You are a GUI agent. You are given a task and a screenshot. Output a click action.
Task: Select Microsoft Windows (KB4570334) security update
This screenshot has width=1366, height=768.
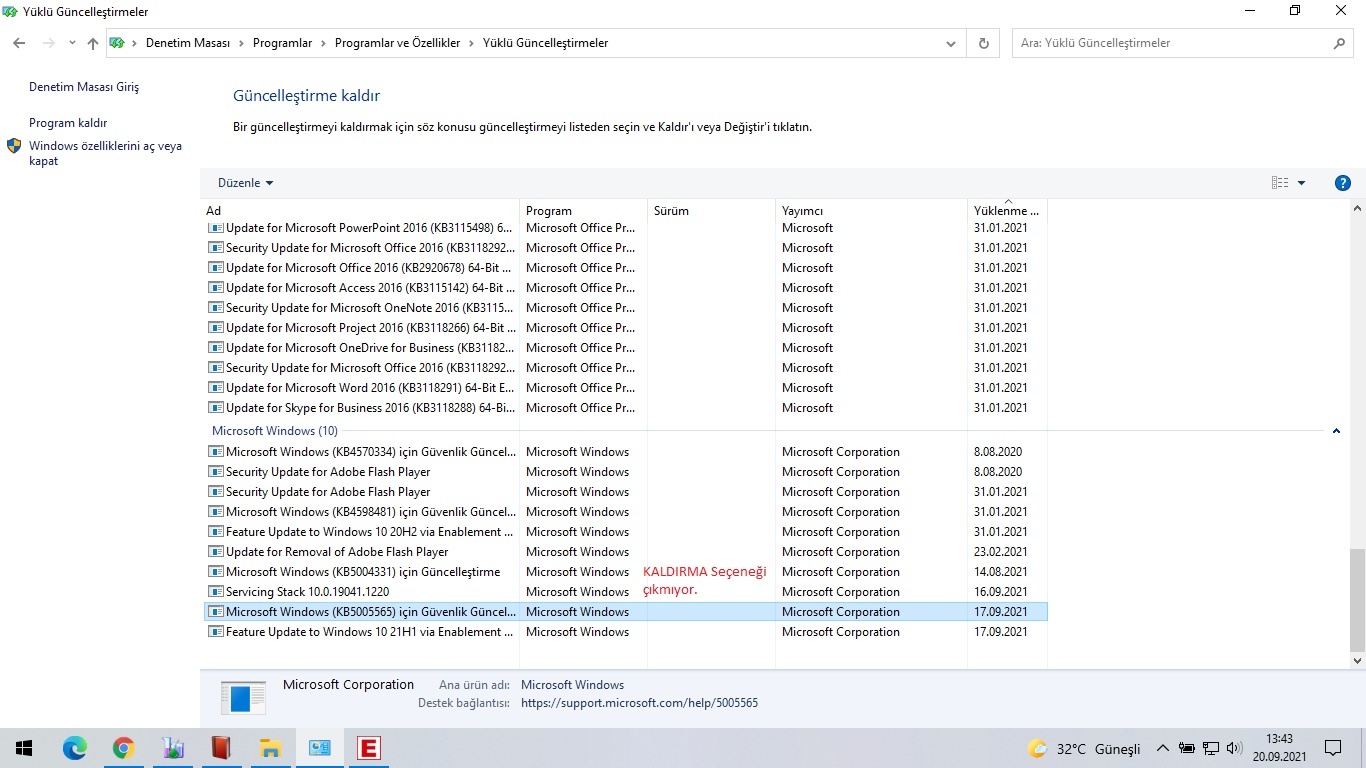[626, 452]
